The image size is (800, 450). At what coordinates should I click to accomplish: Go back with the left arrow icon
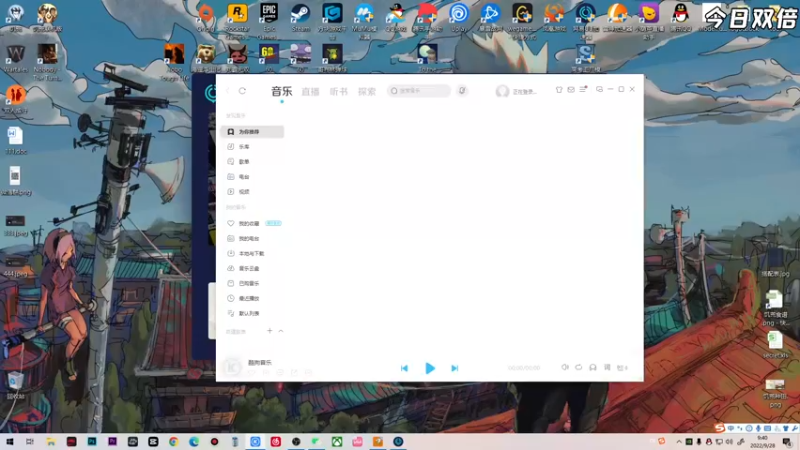228,91
